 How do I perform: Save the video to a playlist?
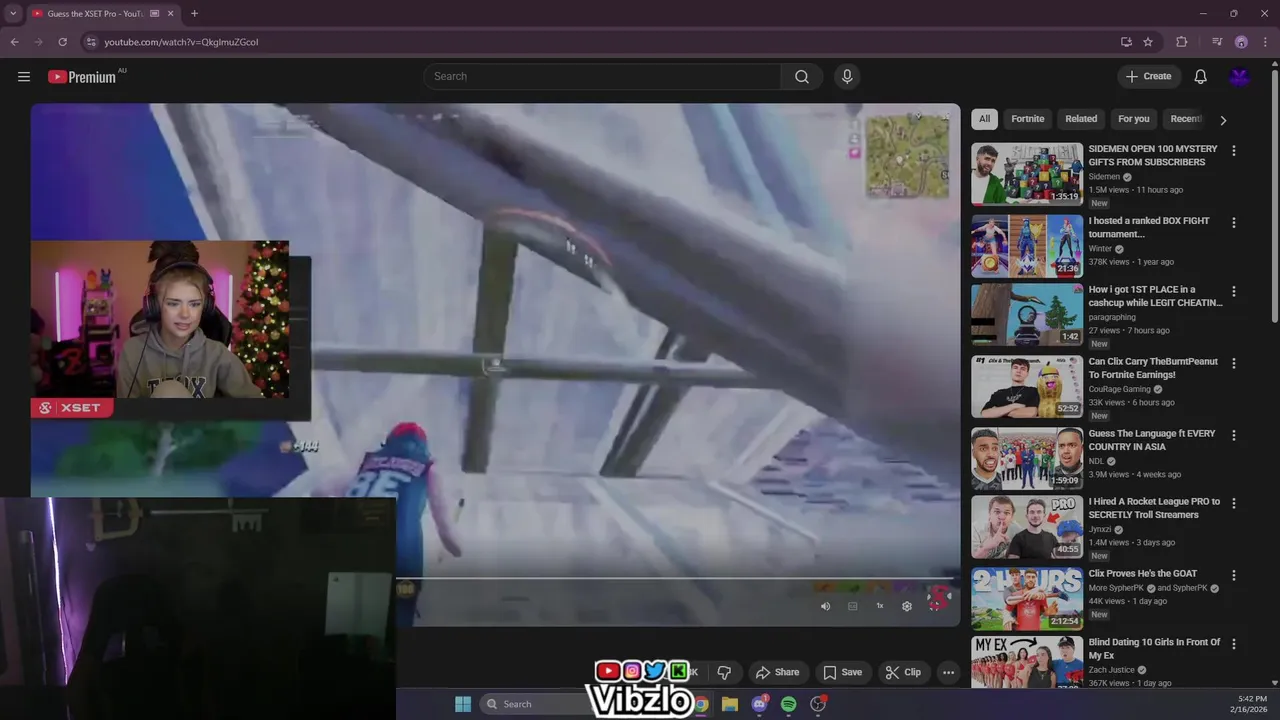[842, 672]
